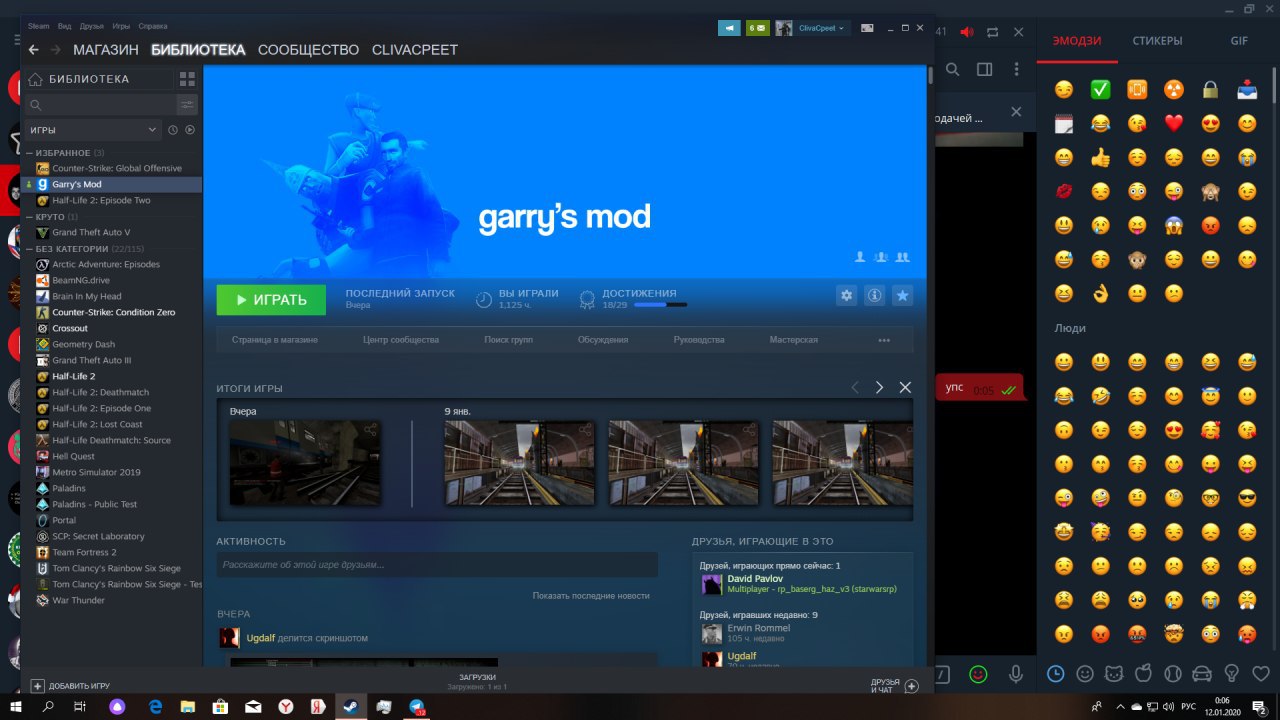This screenshot has width=1280, height=720.
Task: Click the microphone voice message icon
Action: click(1016, 674)
